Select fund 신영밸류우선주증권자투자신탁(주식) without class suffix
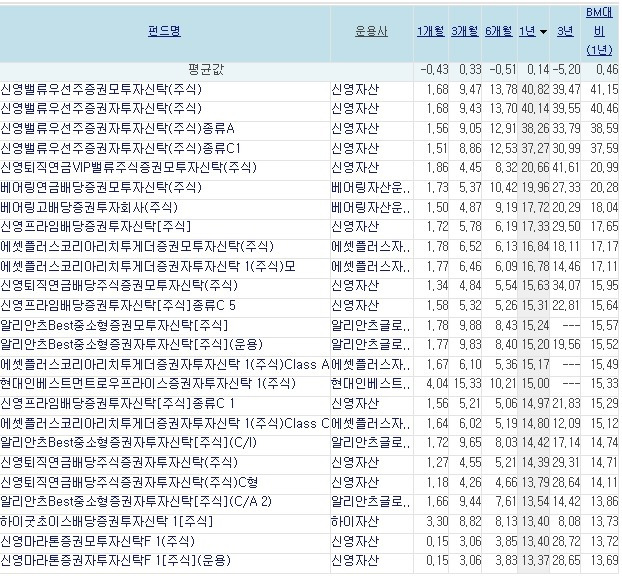Image resolution: width=622 pixels, height=576 pixels. 101,109
